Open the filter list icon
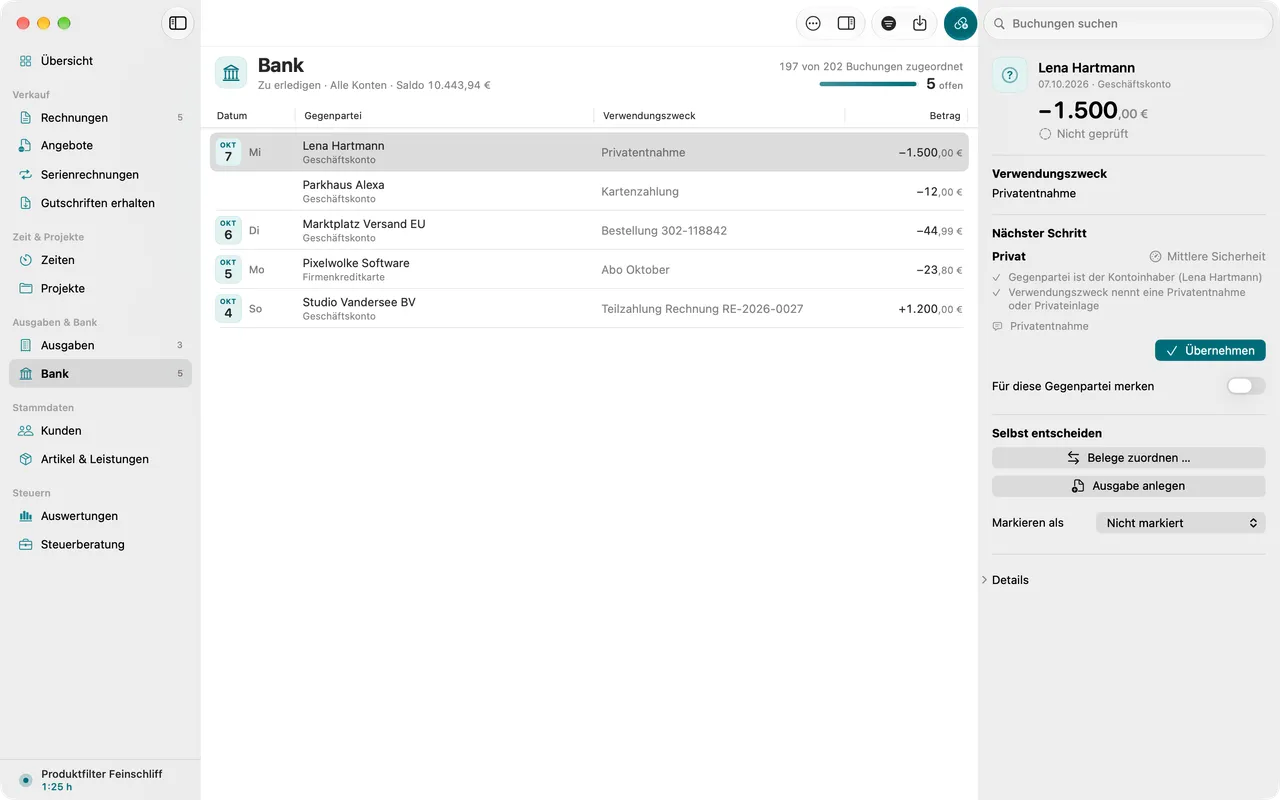 889,23
